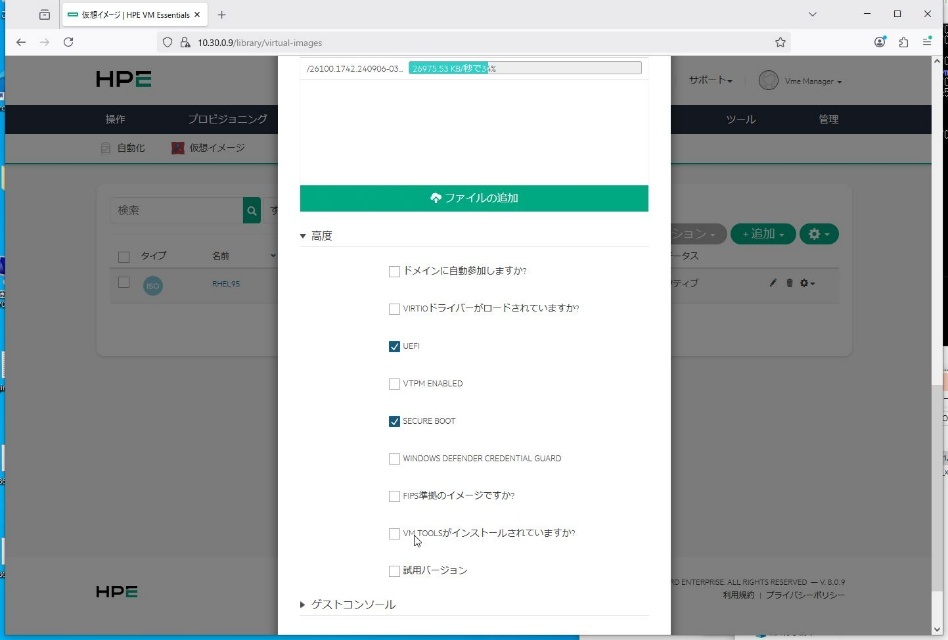Click the Firefox reload page icon

pyautogui.click(x=68, y=42)
